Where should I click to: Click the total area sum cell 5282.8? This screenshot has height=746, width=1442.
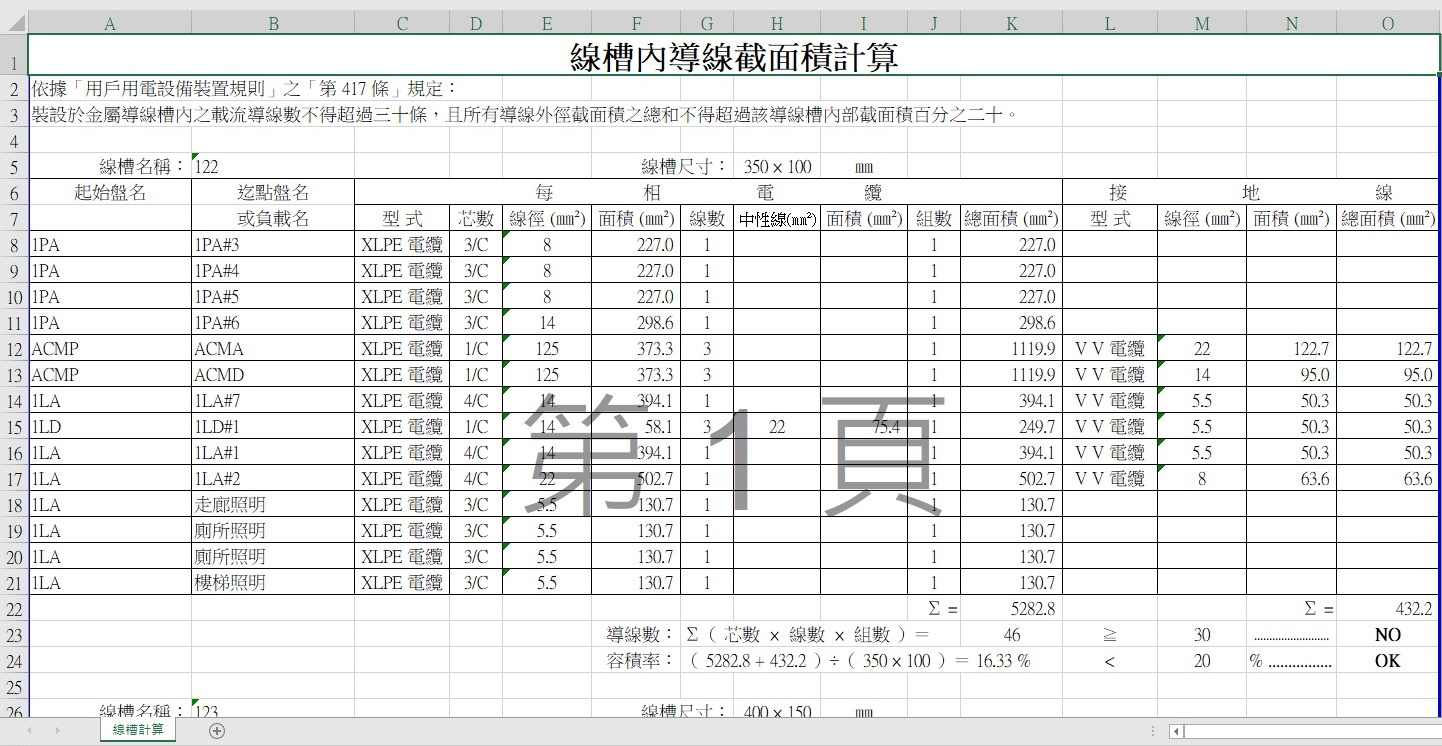[1011, 608]
